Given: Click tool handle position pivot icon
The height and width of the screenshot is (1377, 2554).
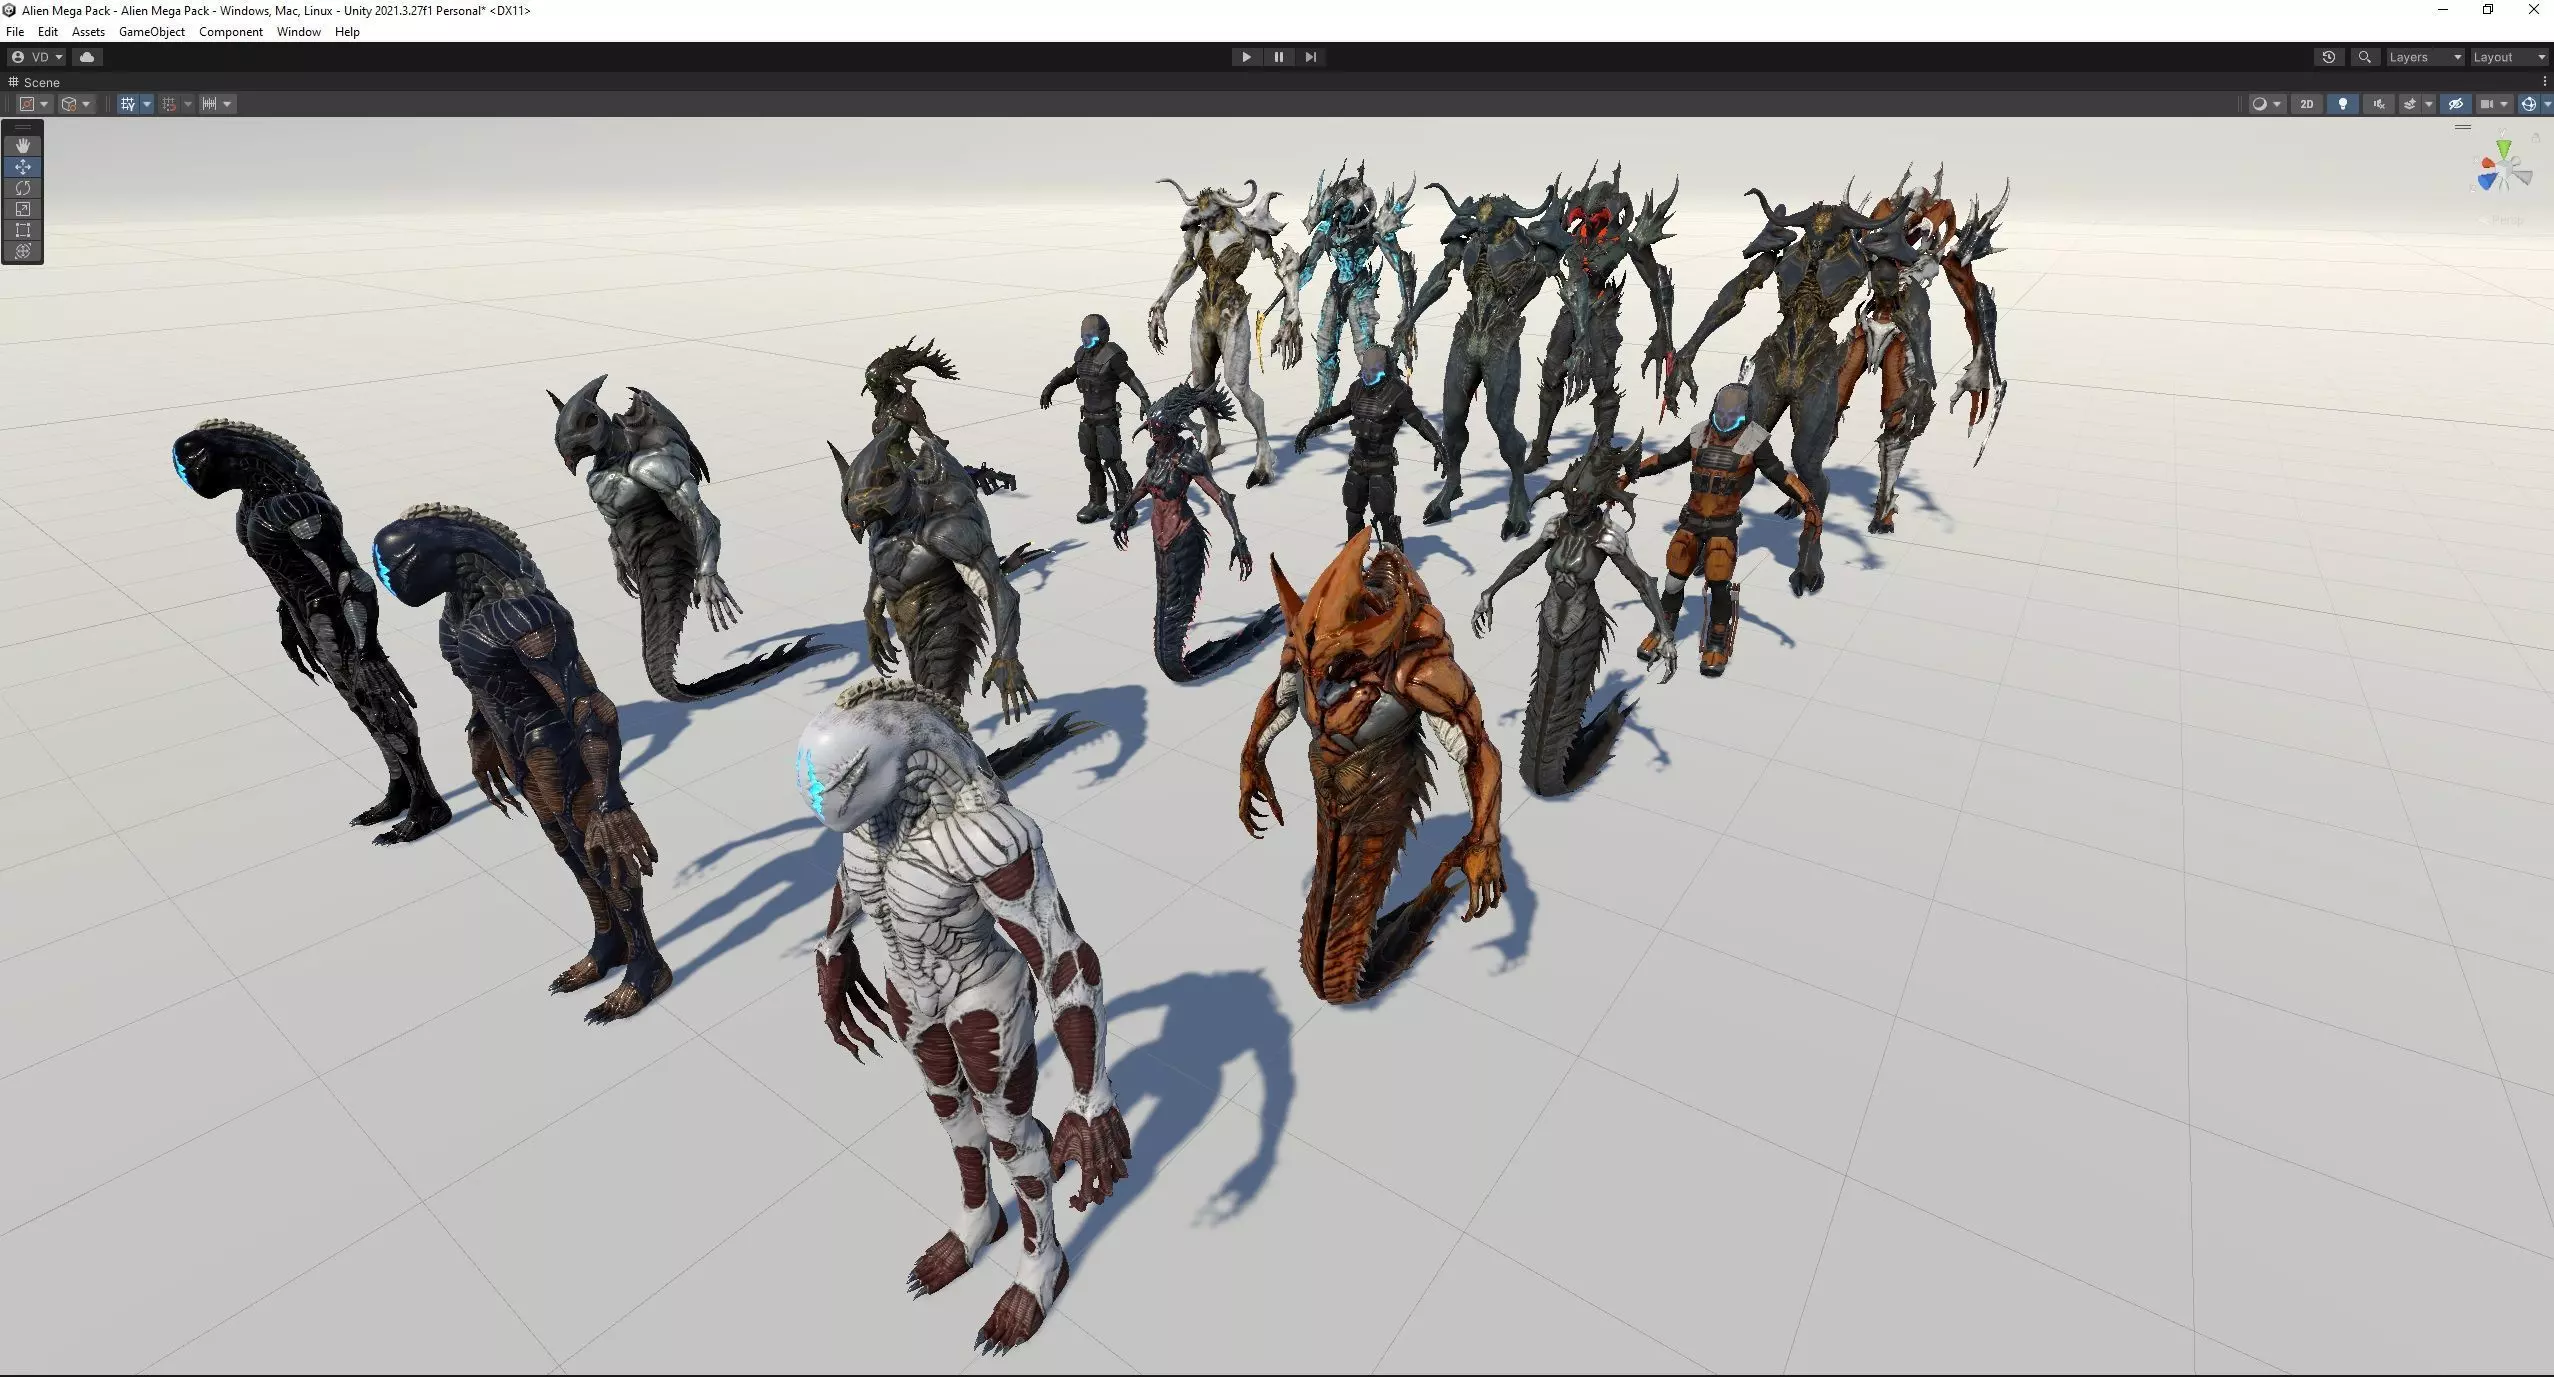Looking at the screenshot, I should (27, 104).
